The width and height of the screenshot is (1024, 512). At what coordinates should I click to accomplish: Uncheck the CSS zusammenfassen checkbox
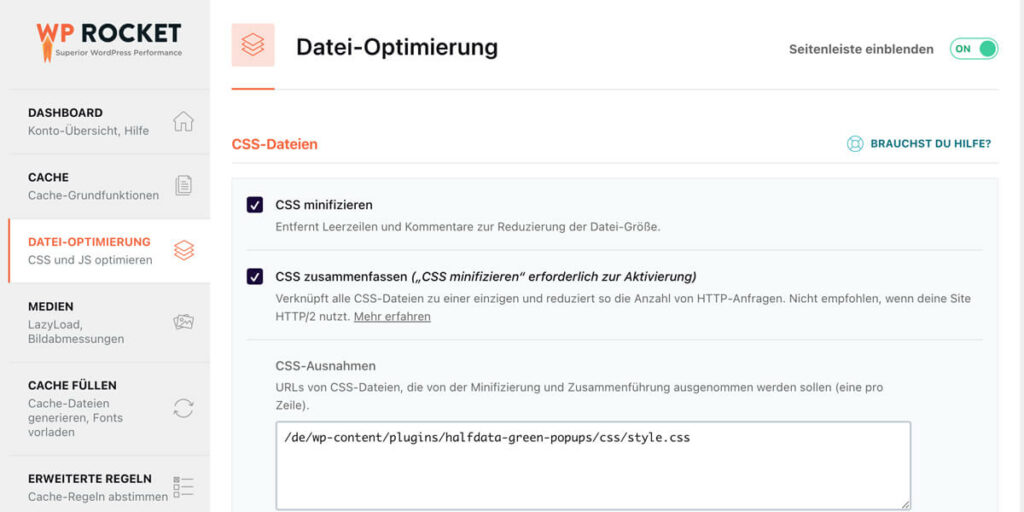pyautogui.click(x=255, y=277)
